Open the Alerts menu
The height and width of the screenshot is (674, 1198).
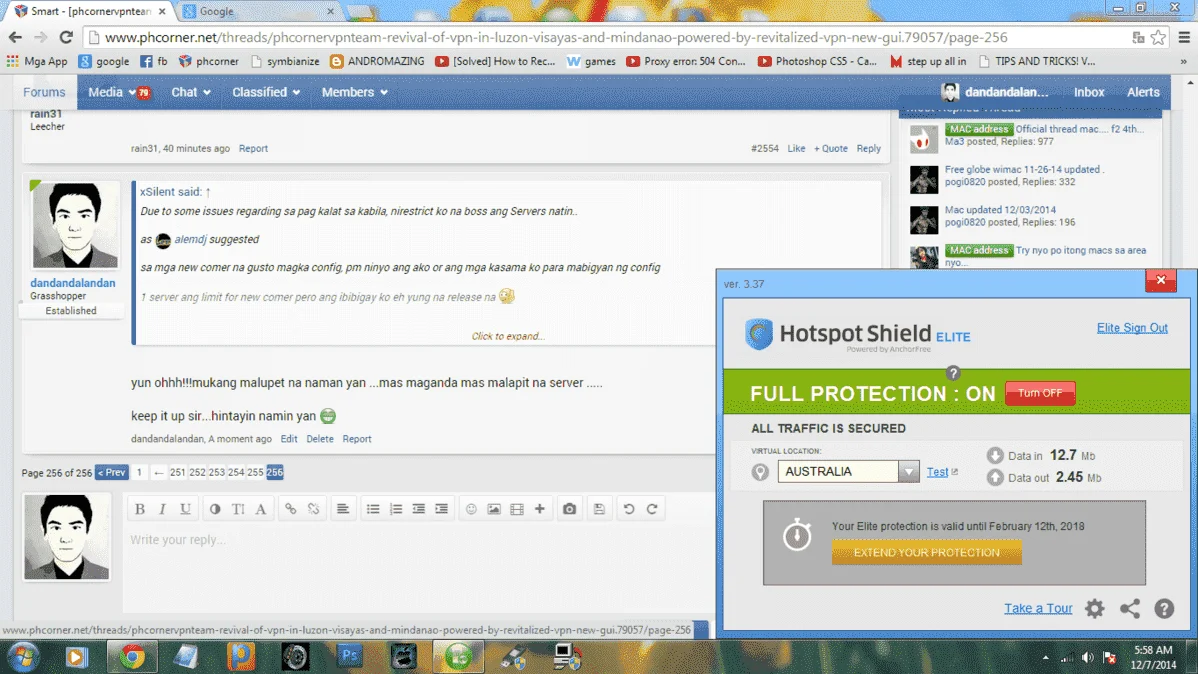click(x=1143, y=92)
